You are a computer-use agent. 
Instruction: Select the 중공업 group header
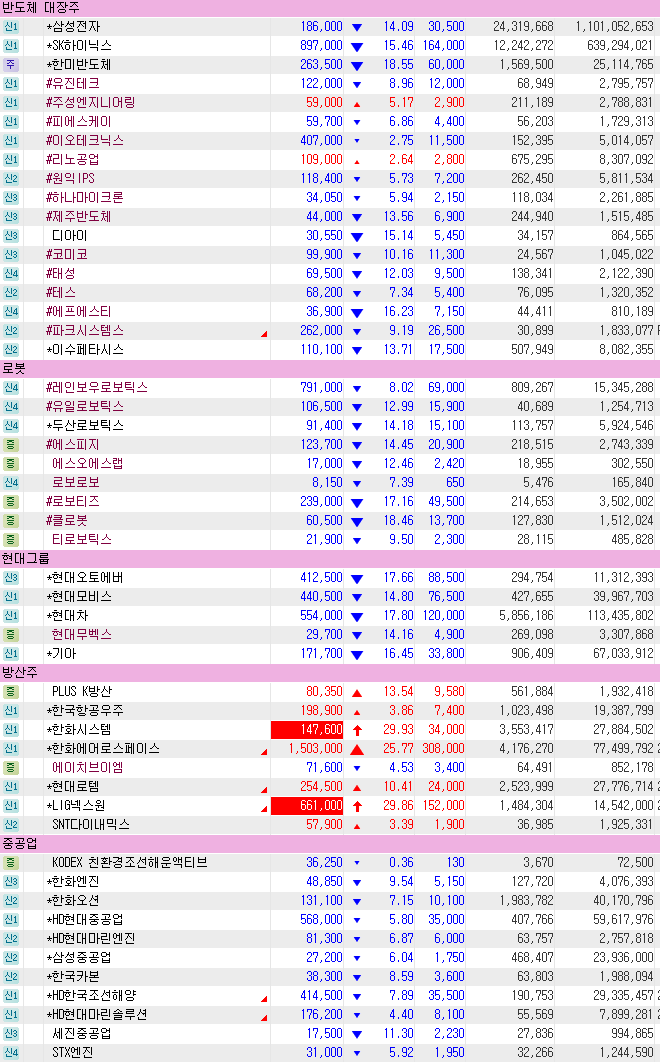point(330,844)
